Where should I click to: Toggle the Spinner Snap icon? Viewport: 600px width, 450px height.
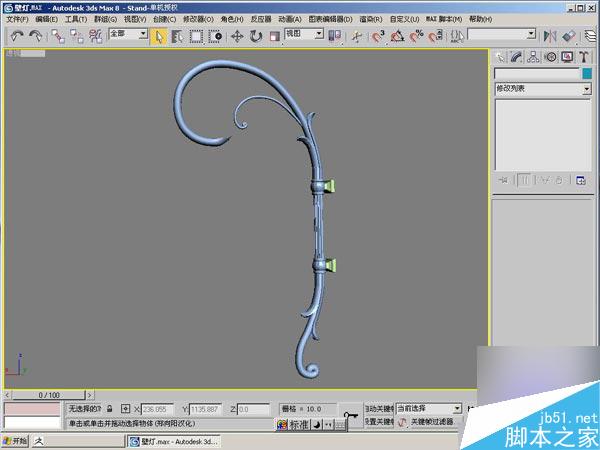tap(435, 36)
